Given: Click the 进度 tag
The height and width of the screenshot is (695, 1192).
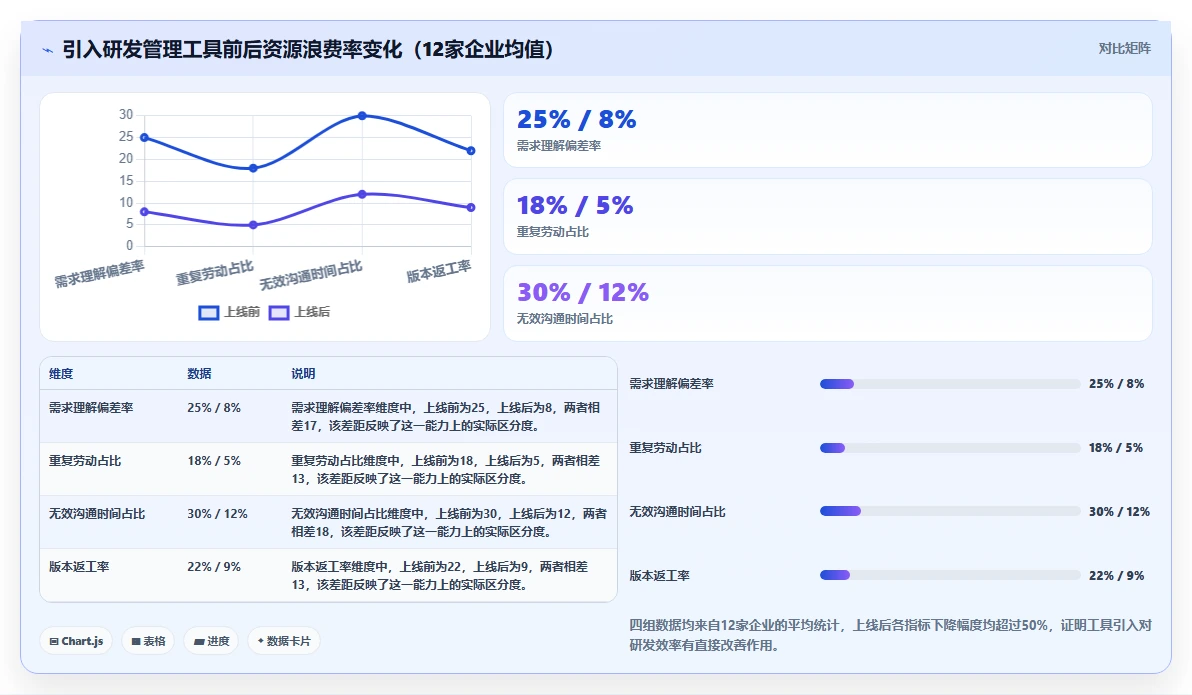Looking at the screenshot, I should coord(211,641).
